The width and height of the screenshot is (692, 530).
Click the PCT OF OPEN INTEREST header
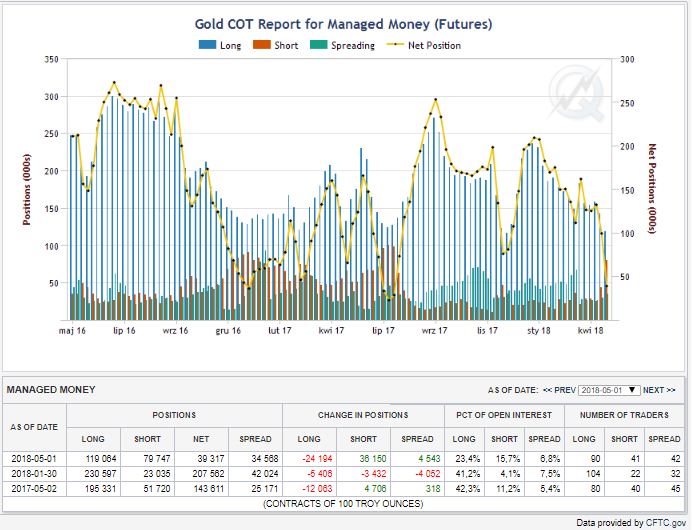point(504,415)
